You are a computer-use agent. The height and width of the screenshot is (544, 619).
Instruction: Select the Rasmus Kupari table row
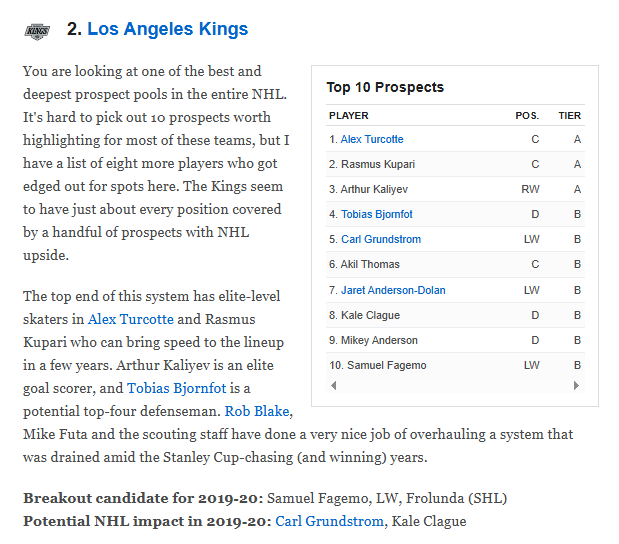(x=455, y=164)
